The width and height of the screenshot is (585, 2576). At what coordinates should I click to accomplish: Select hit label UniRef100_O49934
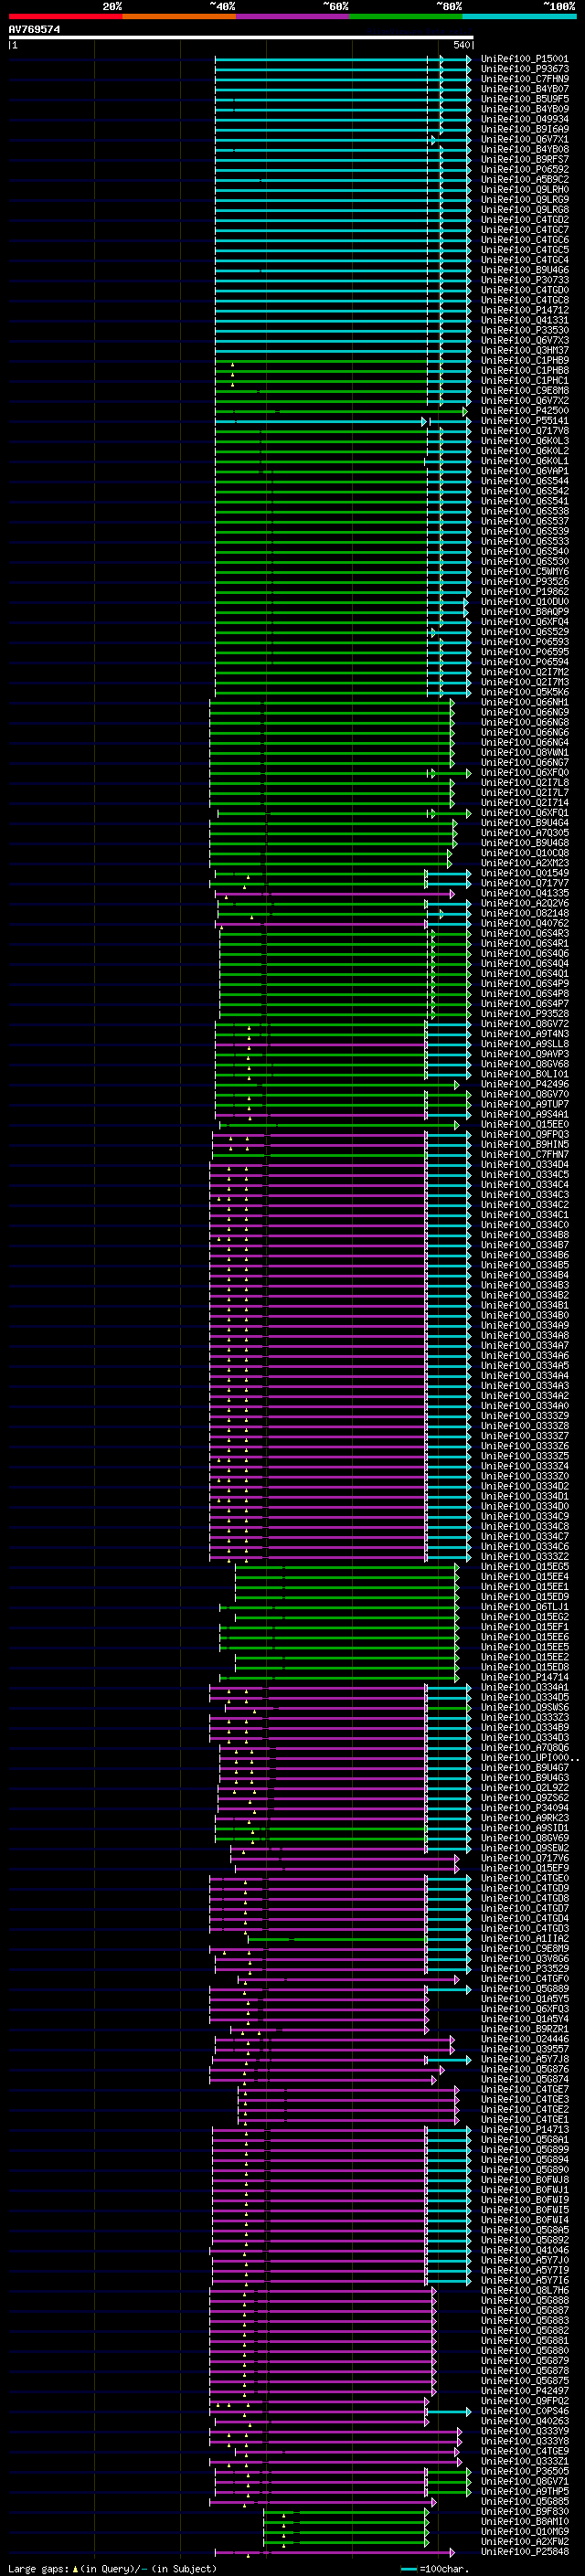pyautogui.click(x=525, y=119)
